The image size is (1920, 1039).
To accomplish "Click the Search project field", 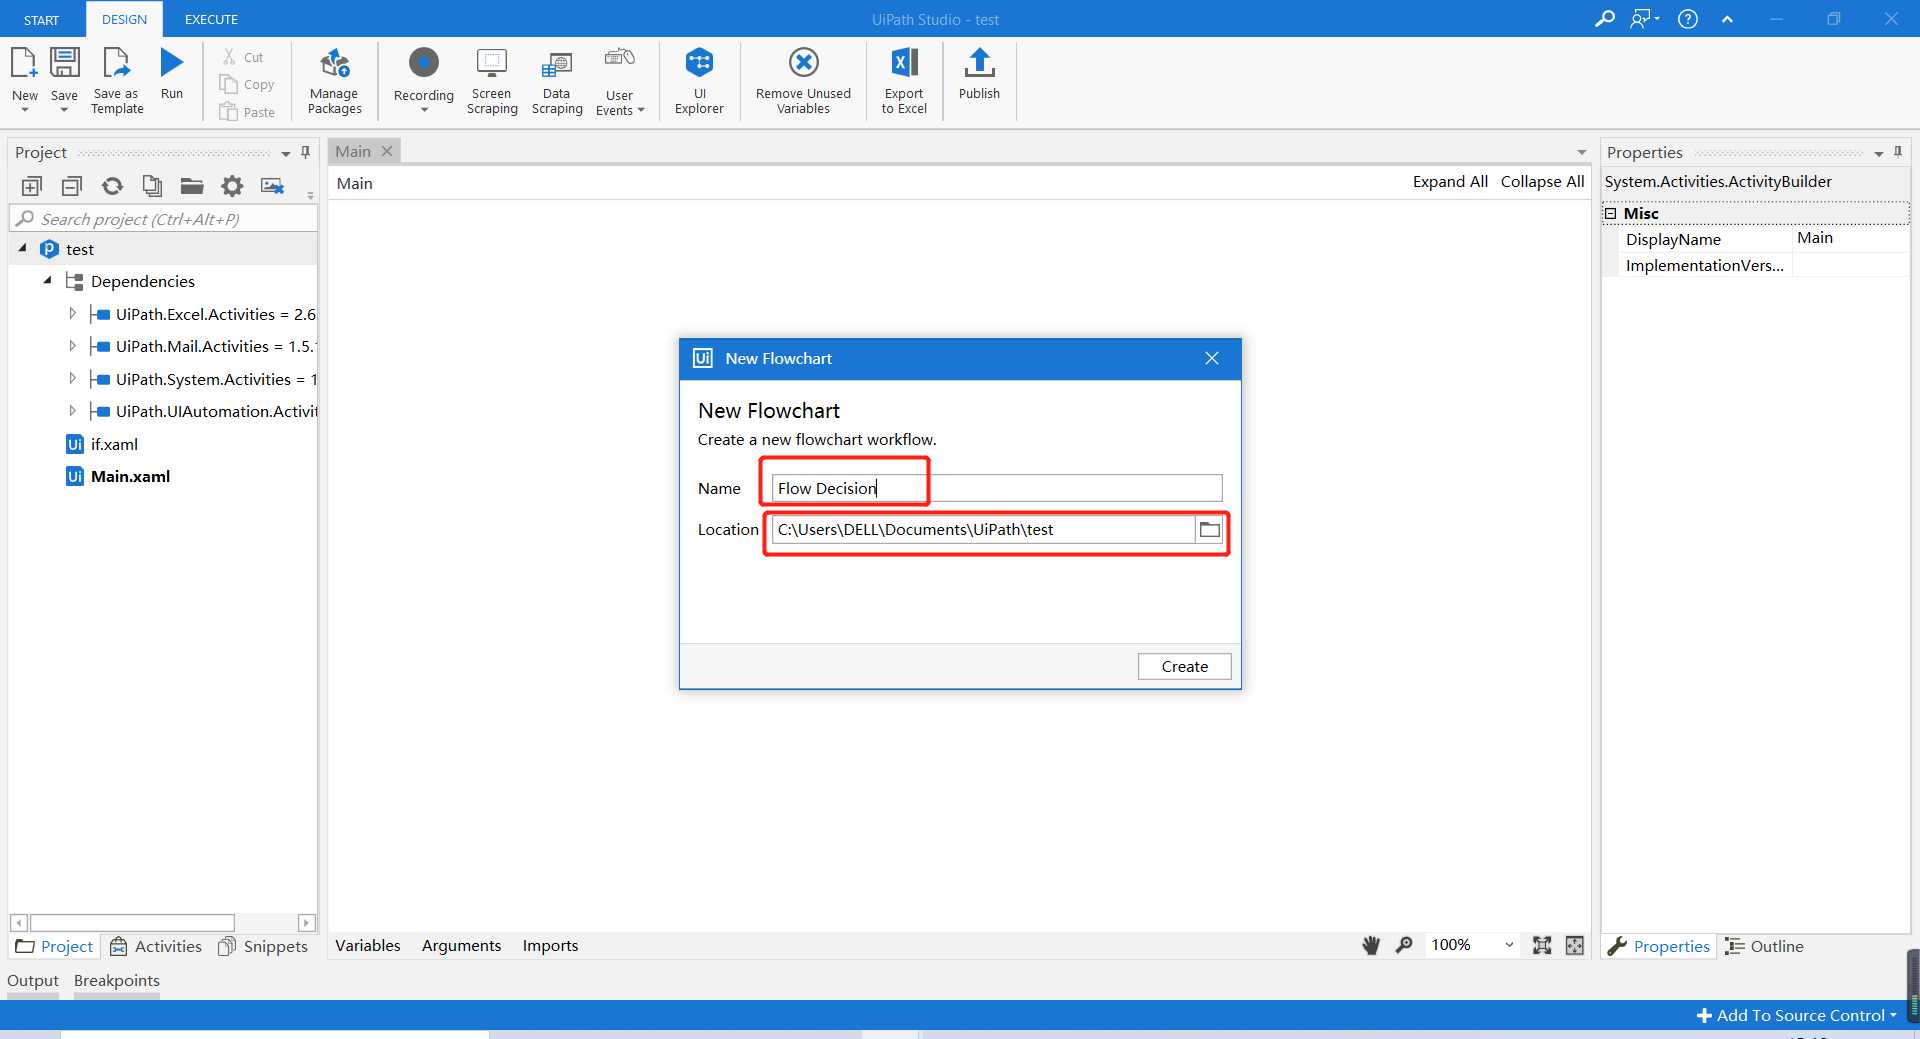I will 163,219.
